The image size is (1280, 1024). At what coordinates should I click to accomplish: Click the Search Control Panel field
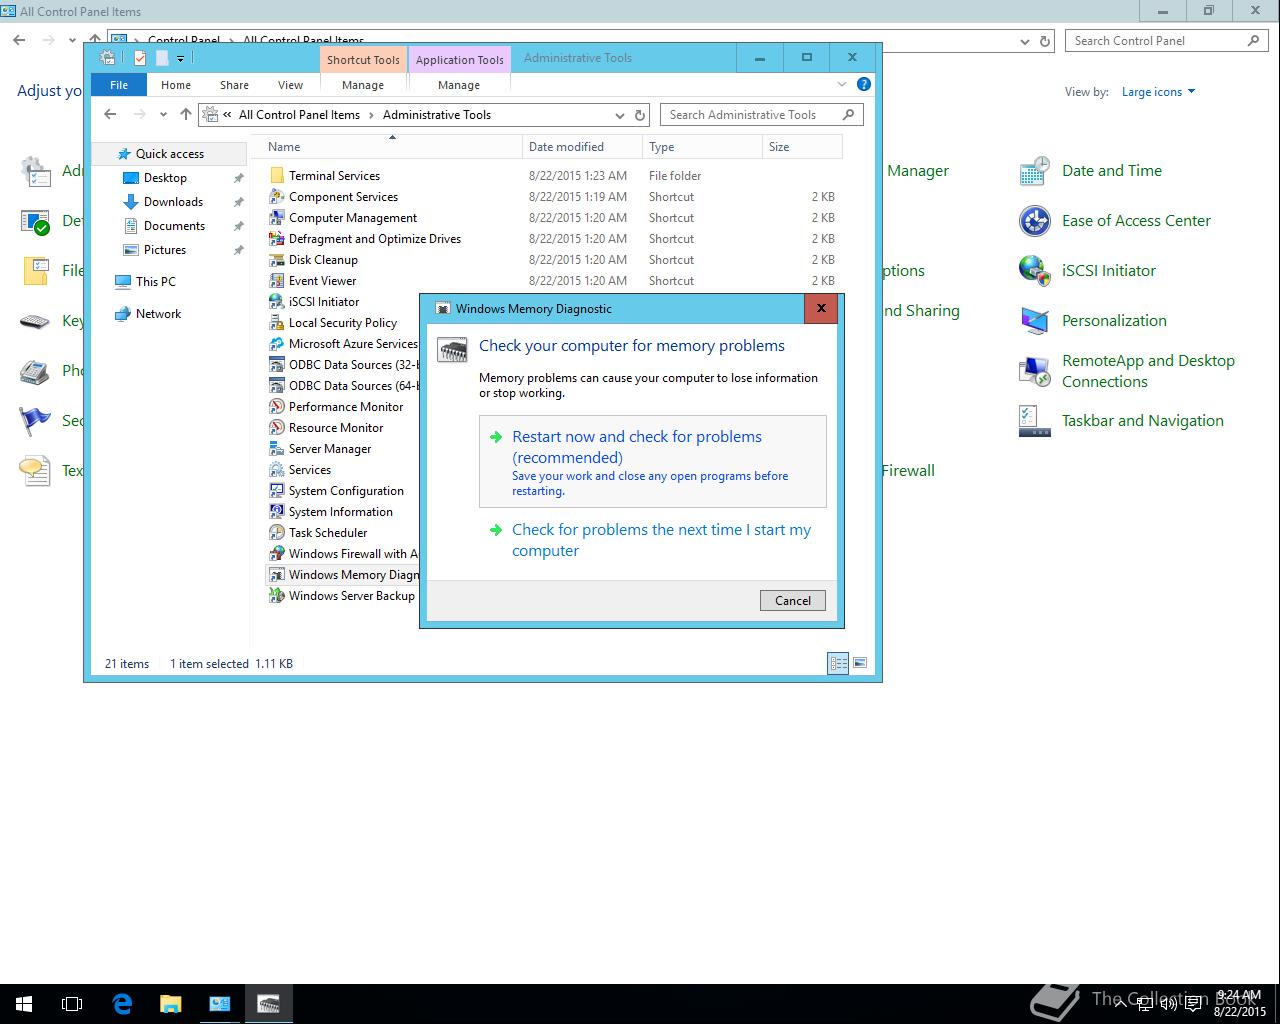click(1166, 41)
